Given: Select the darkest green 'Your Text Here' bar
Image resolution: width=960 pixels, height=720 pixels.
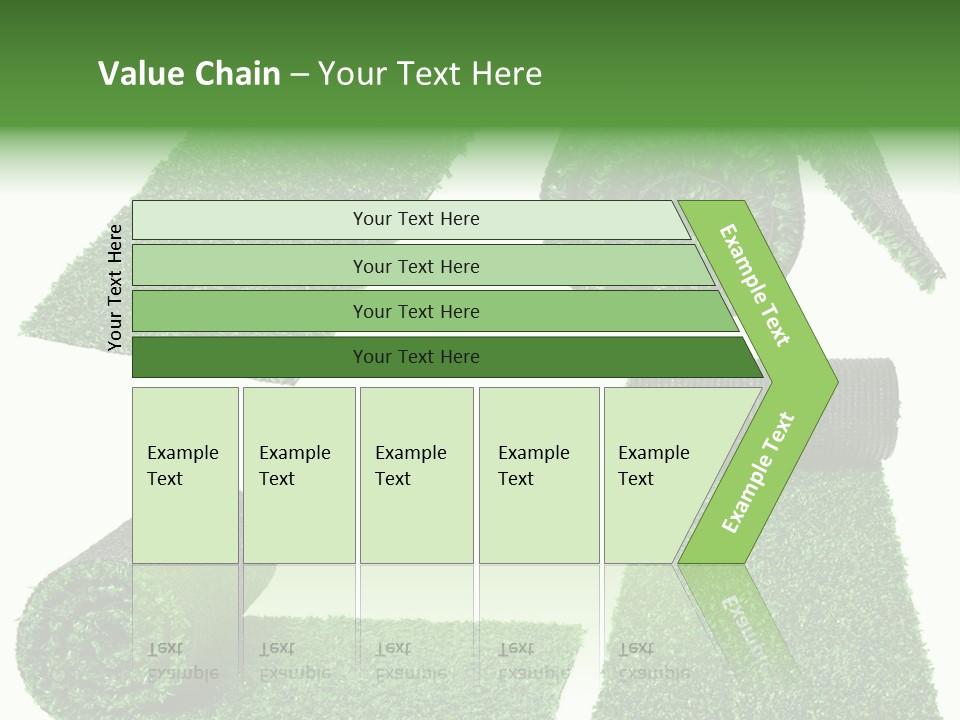Looking at the screenshot, I should click(x=415, y=357).
